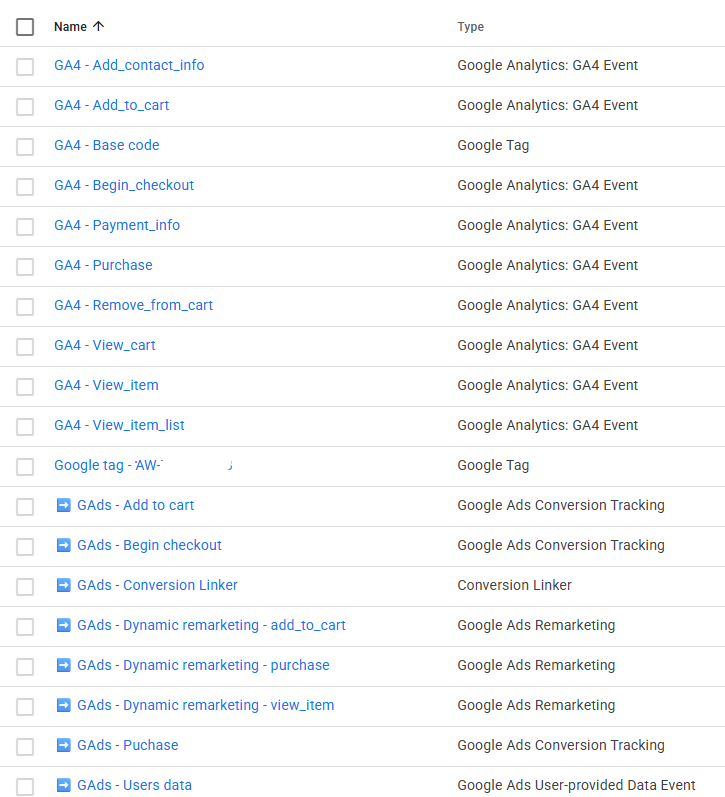This screenshot has height=797, width=725.
Task: Select checkbox for GA4 - View_cart
Action: (25, 347)
